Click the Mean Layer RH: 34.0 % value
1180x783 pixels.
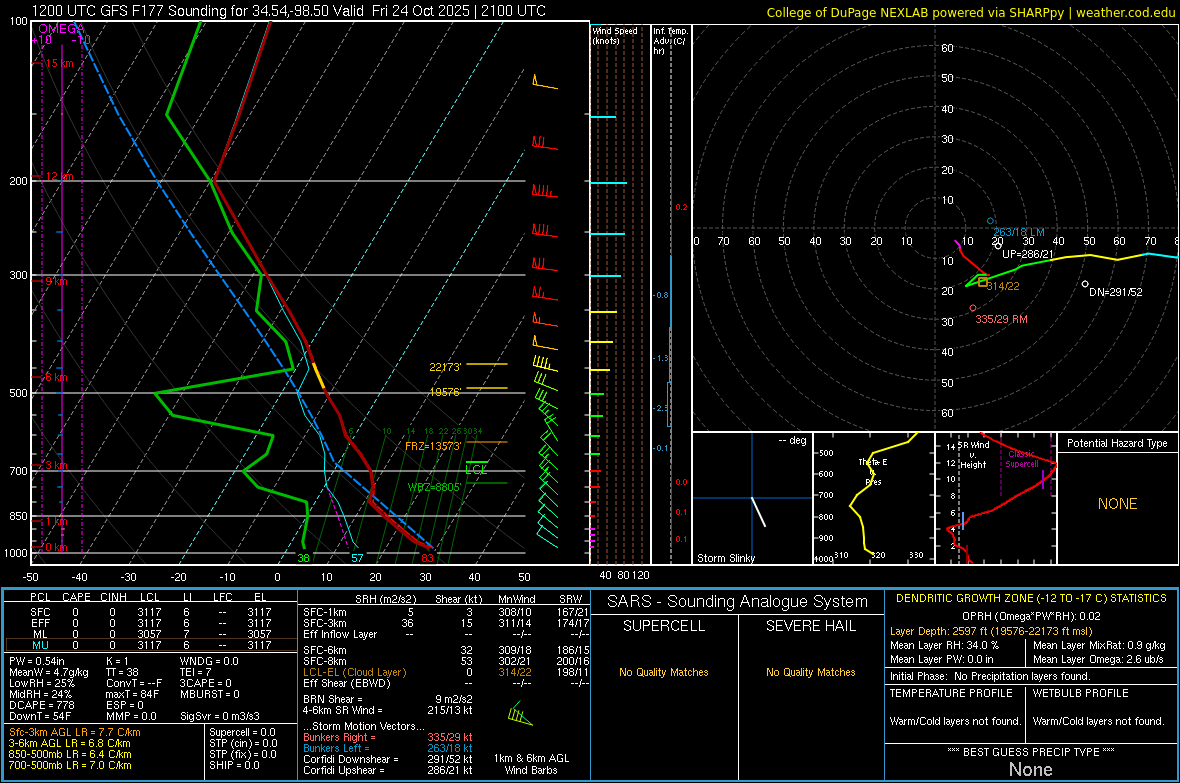tap(944, 645)
